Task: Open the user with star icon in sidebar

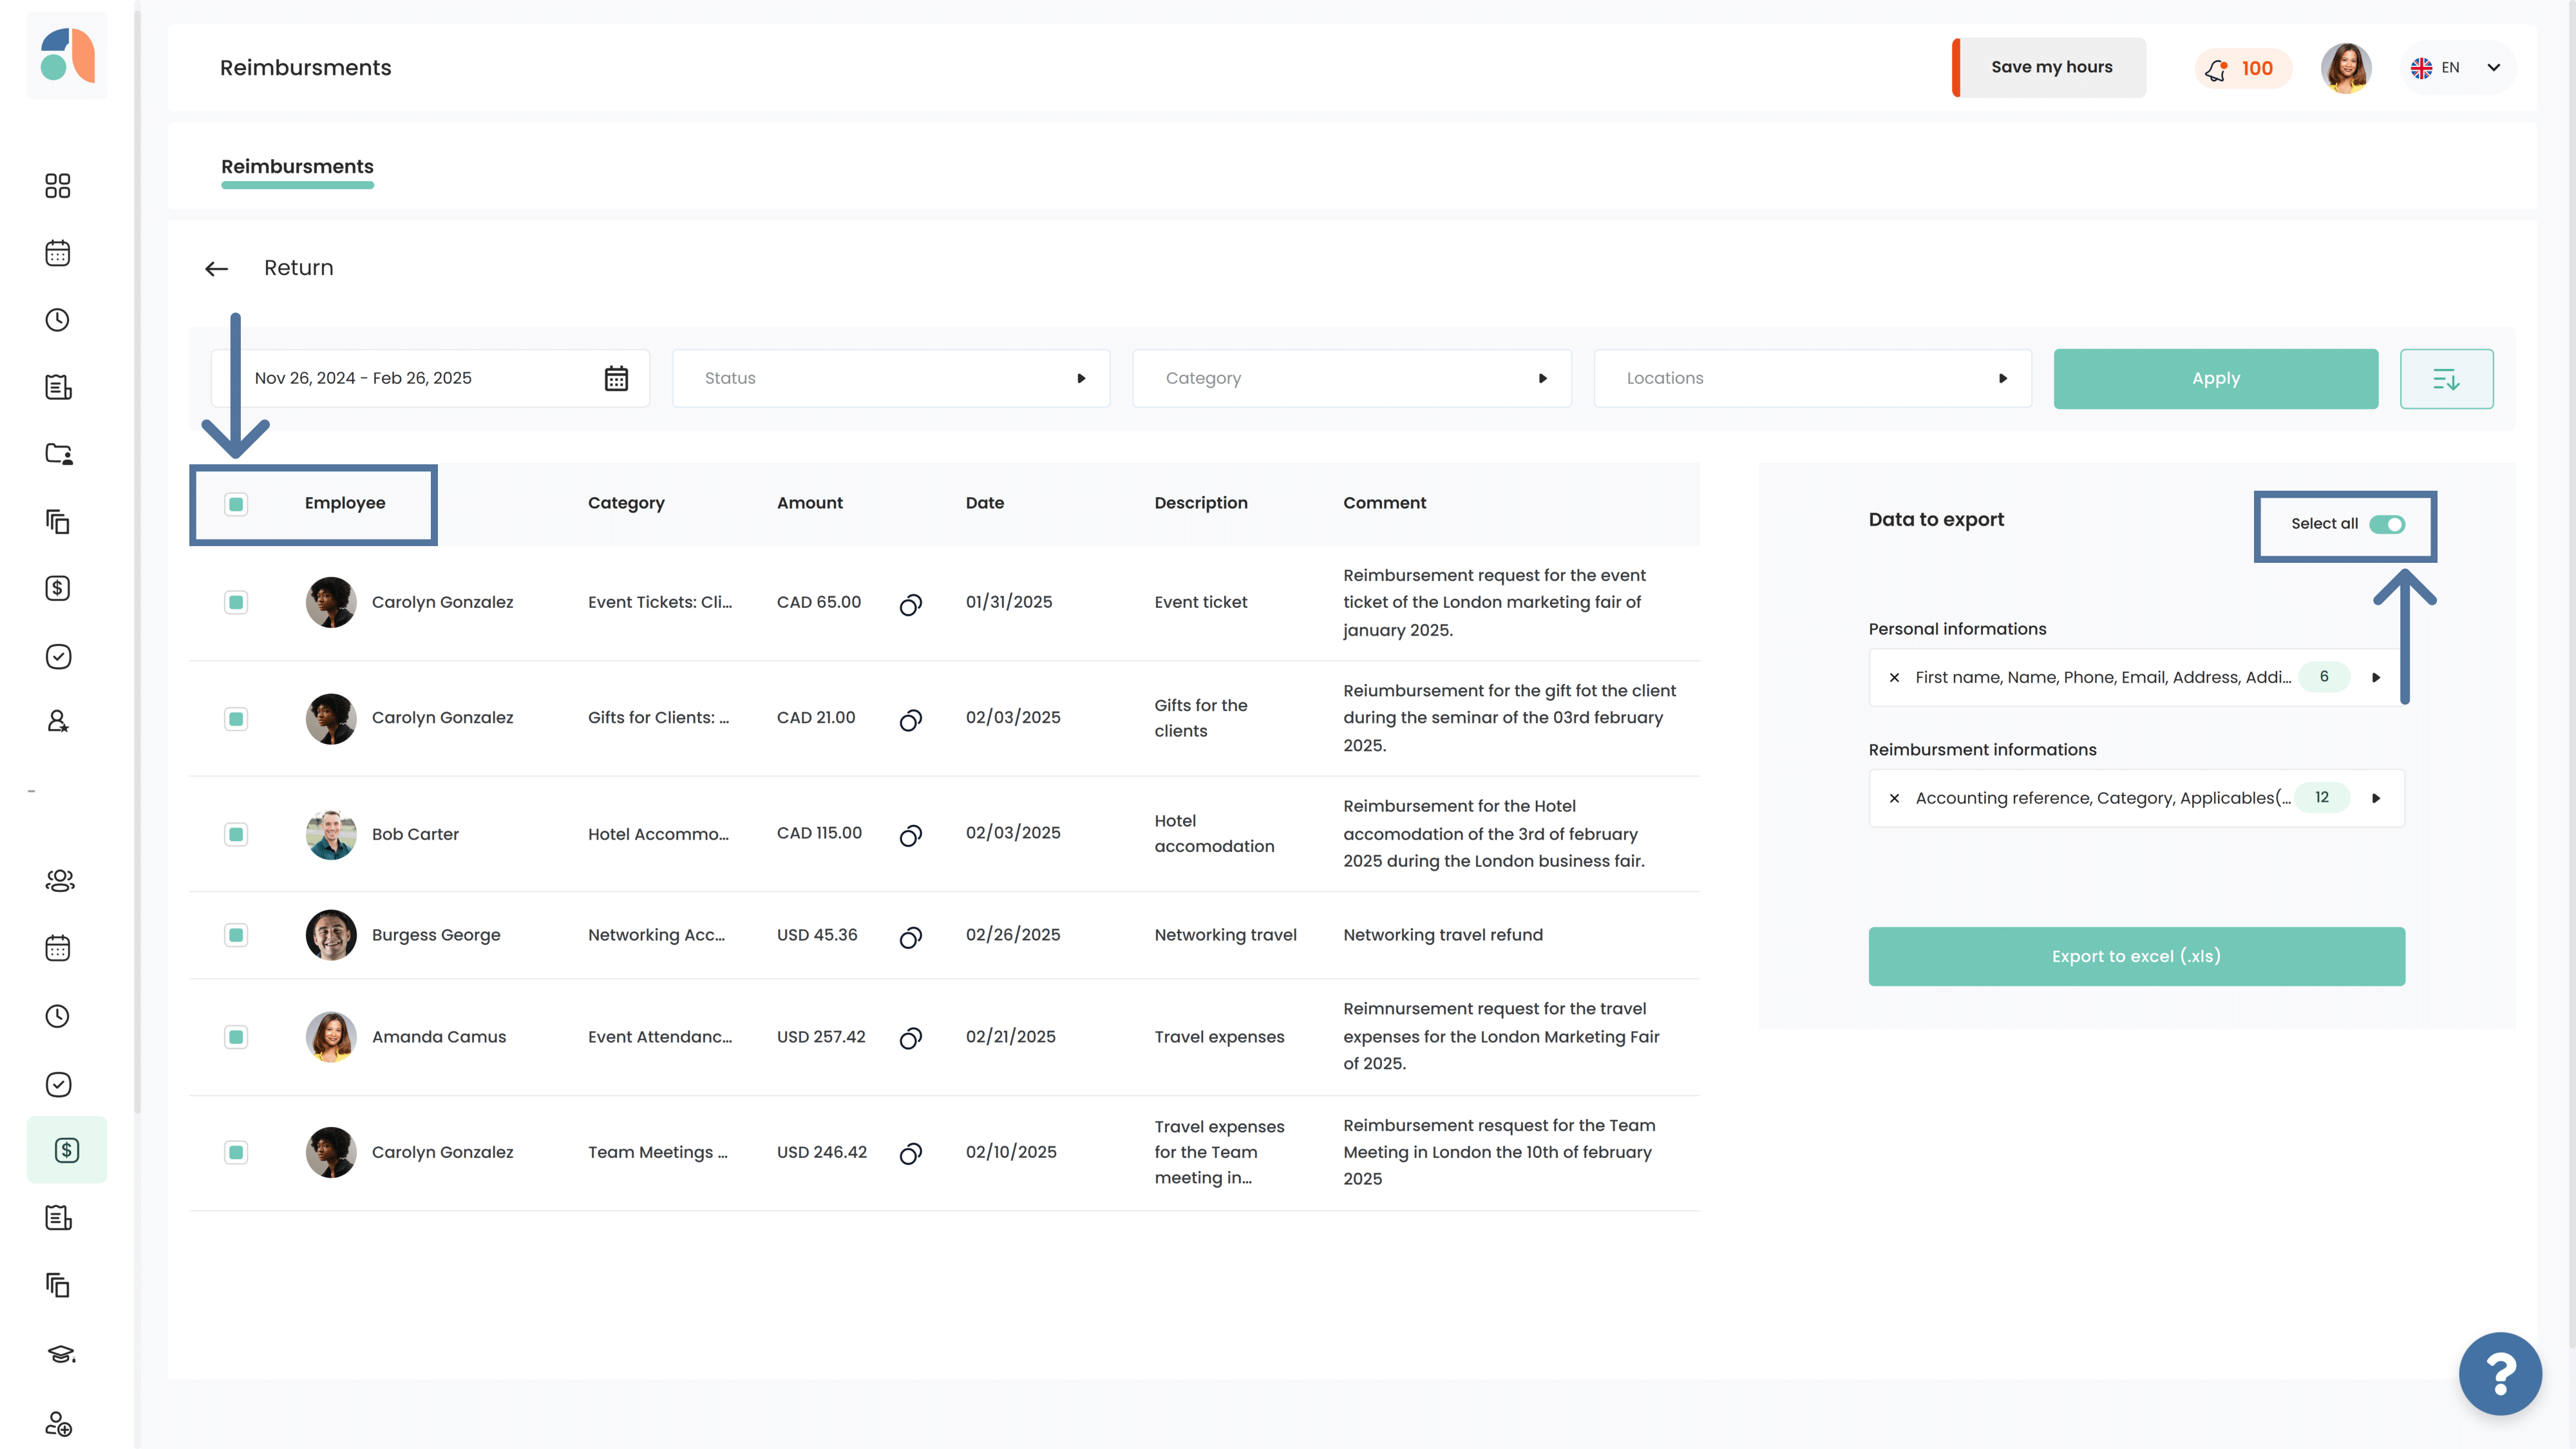Action: click(x=58, y=721)
